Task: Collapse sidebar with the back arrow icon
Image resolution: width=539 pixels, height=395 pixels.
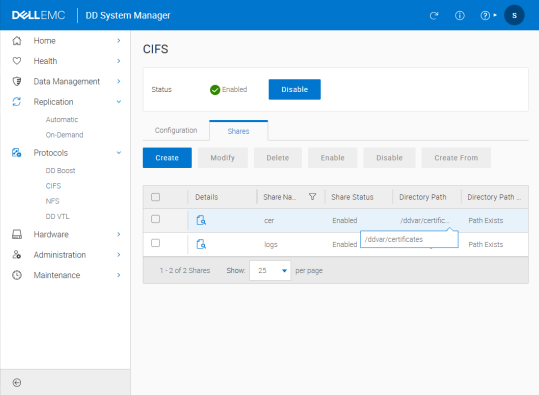Action: (x=17, y=383)
